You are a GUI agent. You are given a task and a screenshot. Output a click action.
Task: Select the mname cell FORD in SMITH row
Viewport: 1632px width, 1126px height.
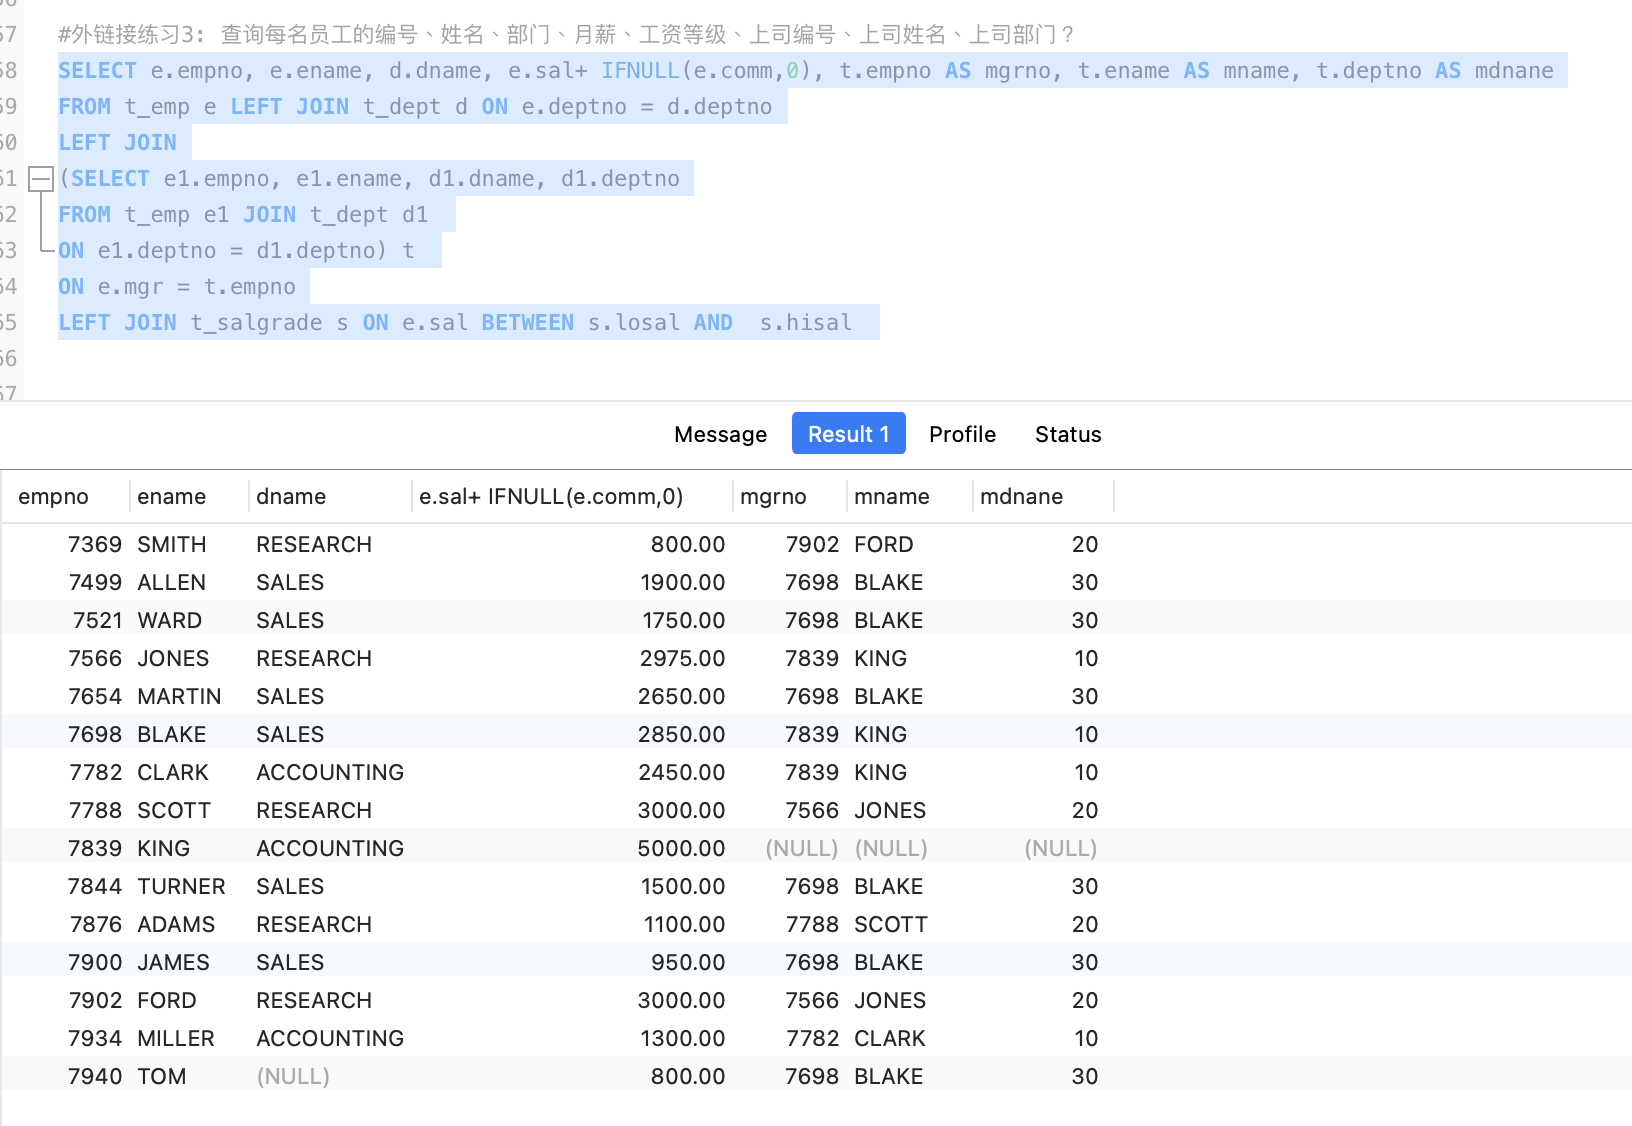click(883, 545)
